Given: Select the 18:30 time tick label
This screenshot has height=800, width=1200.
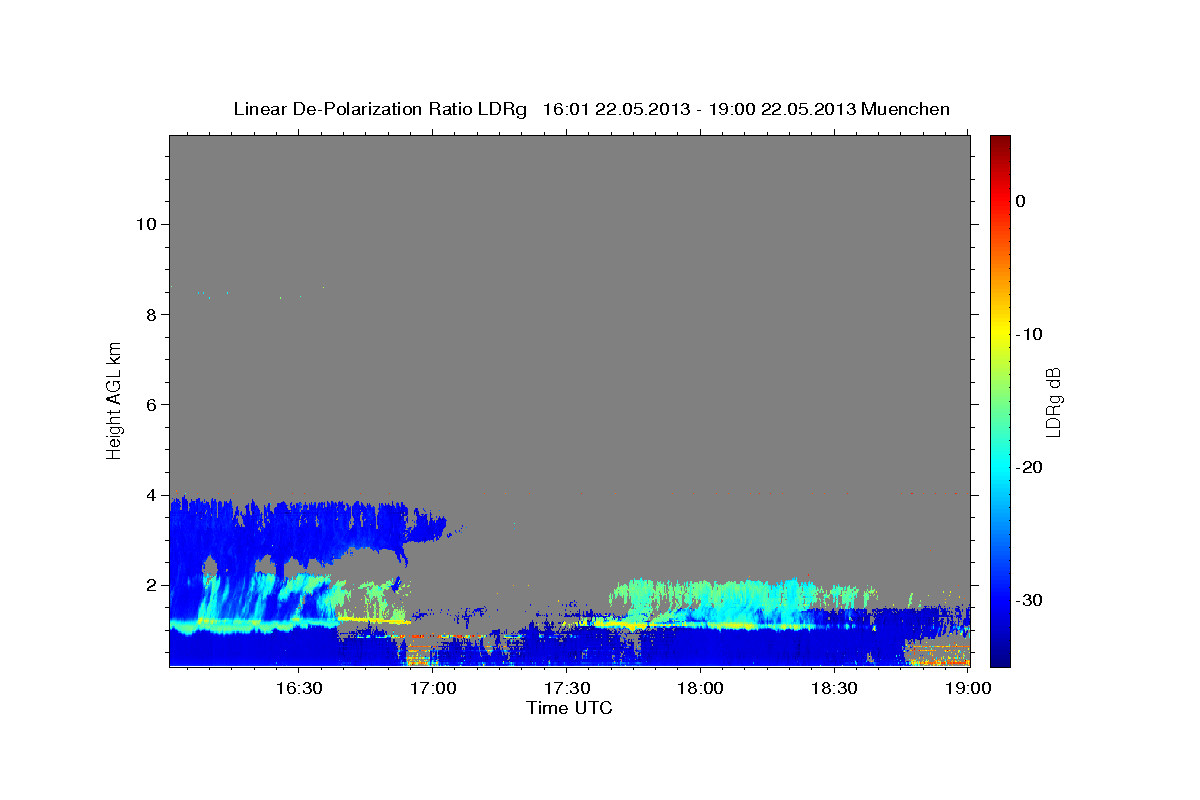Looking at the screenshot, I should pos(834,688).
